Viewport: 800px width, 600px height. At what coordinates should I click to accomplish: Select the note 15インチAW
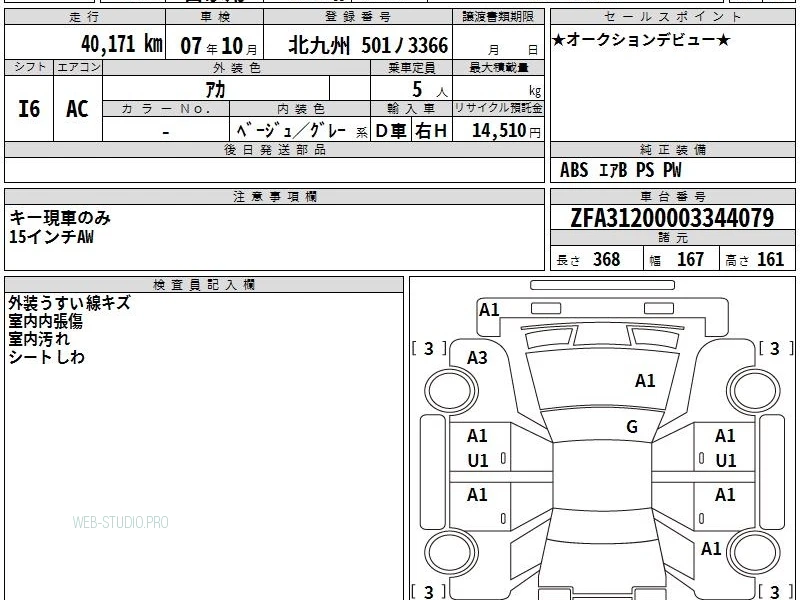[51, 237]
